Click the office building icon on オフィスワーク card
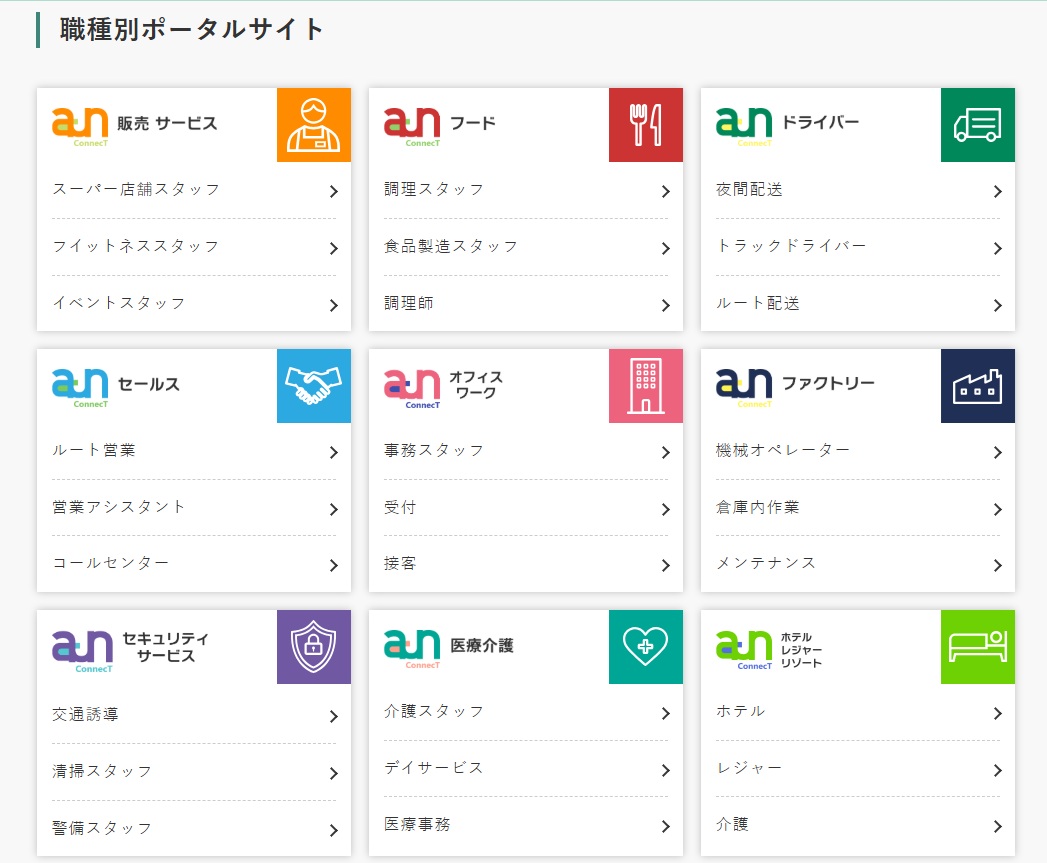This screenshot has width=1047, height=863. tap(645, 386)
